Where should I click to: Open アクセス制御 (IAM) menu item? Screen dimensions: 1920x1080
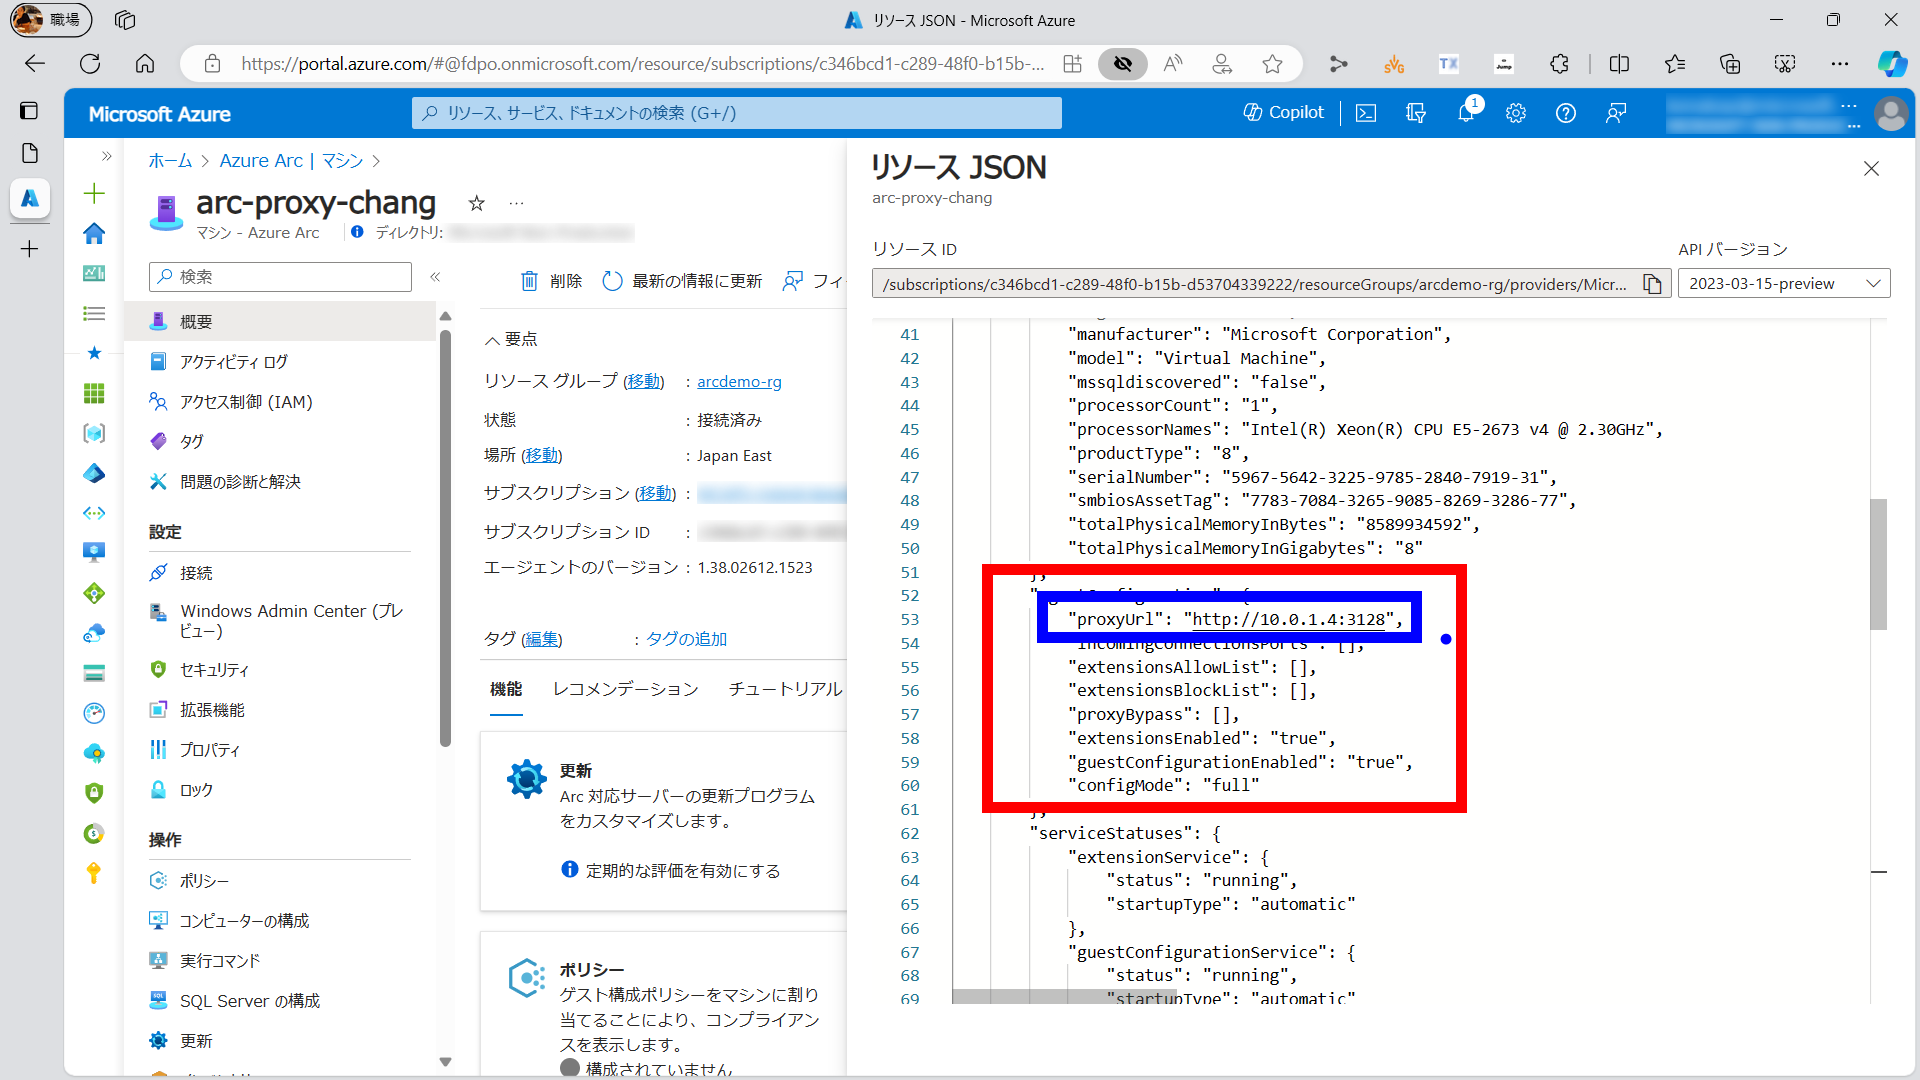coord(281,402)
